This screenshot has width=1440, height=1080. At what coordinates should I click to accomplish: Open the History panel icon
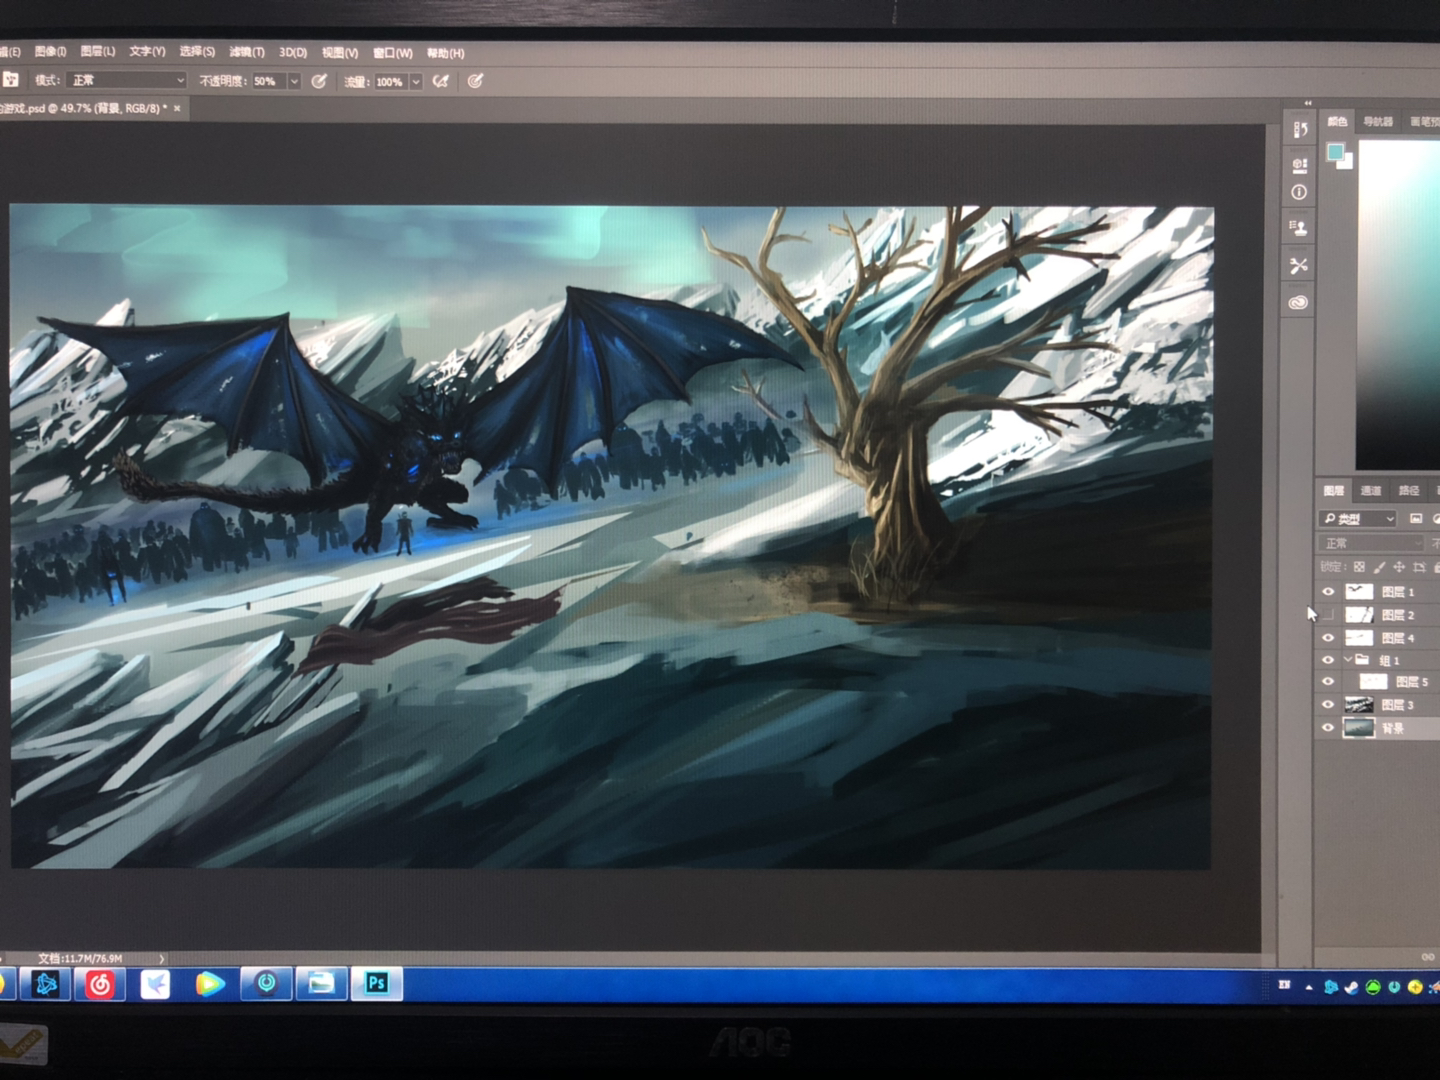tap(1299, 129)
